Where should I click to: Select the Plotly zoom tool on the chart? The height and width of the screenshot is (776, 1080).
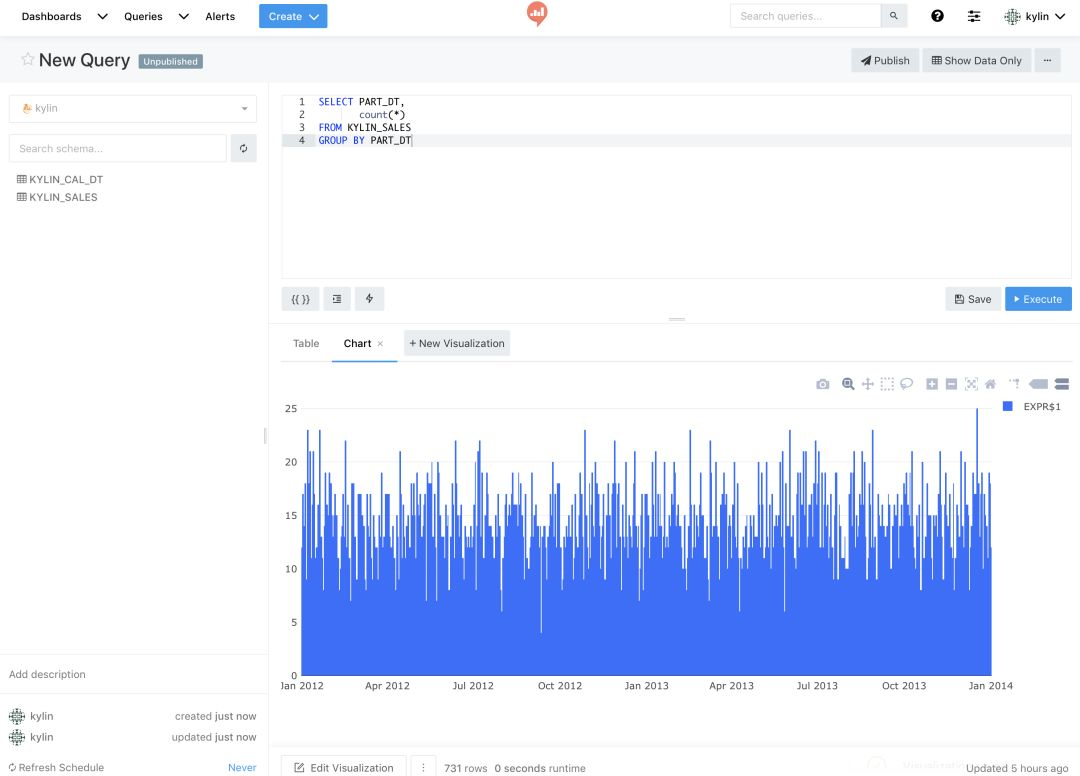pyautogui.click(x=848, y=384)
